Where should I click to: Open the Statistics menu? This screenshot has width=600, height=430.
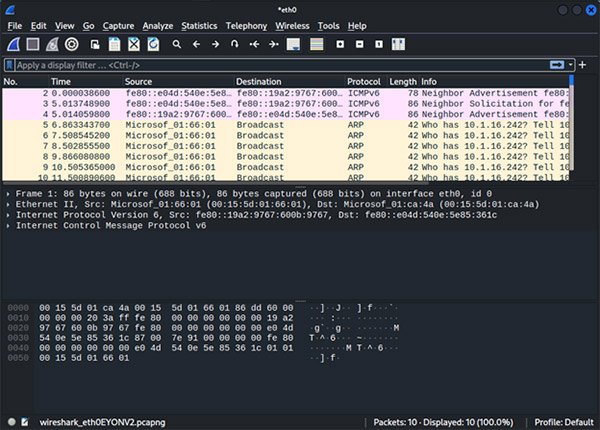point(199,25)
